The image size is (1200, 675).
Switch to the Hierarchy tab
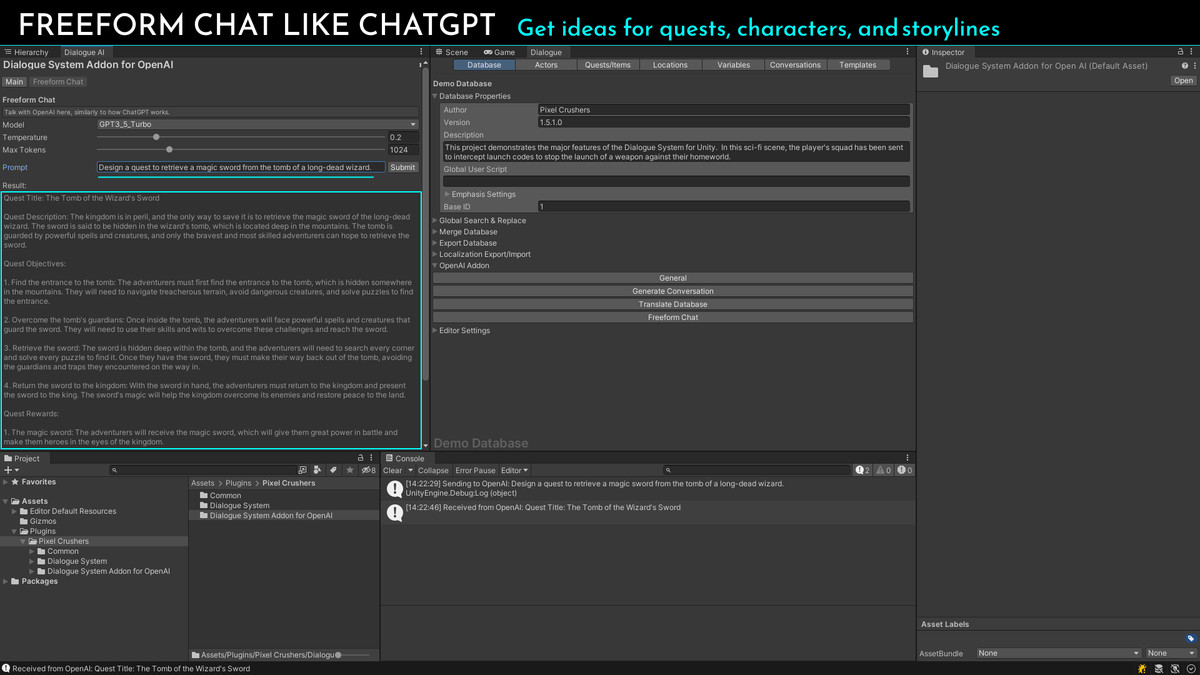click(27, 52)
